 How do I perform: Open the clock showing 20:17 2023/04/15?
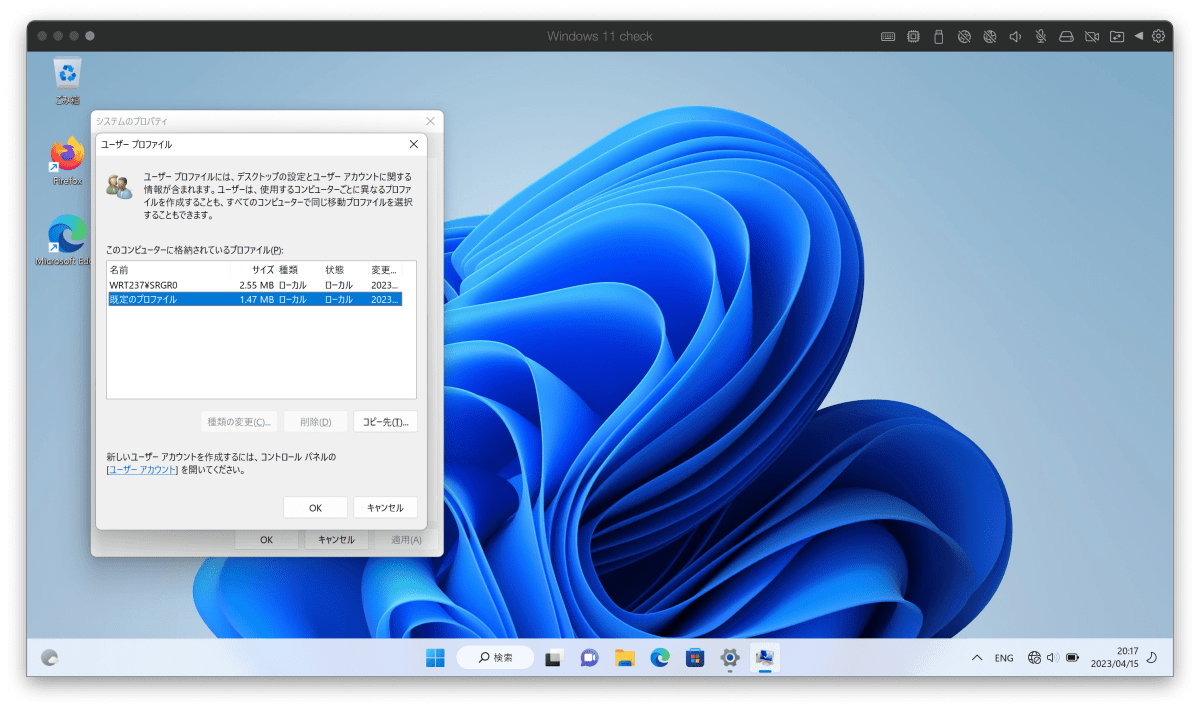tap(1114, 657)
